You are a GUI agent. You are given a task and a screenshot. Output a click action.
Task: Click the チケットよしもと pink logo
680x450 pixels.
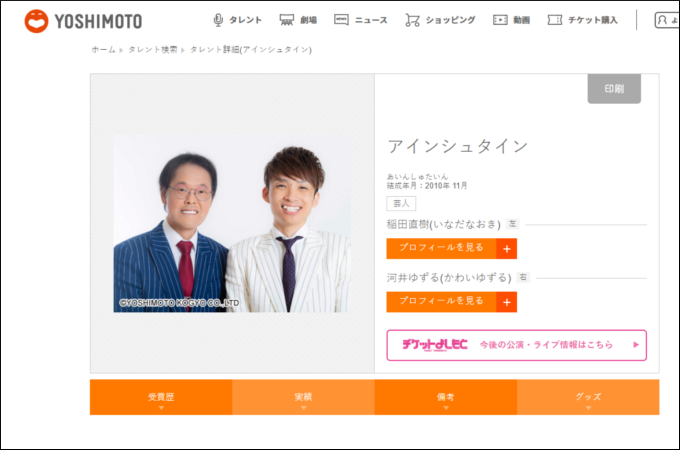click(435, 345)
